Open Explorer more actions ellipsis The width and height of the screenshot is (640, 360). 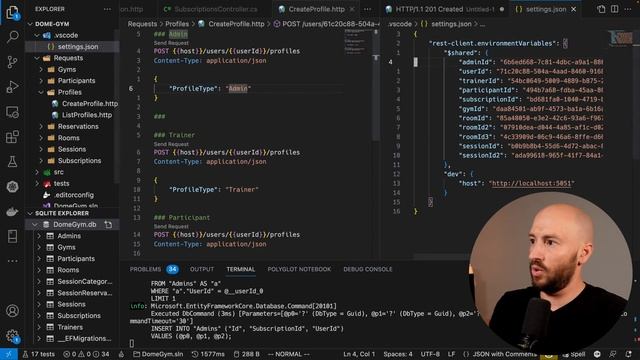point(107,9)
